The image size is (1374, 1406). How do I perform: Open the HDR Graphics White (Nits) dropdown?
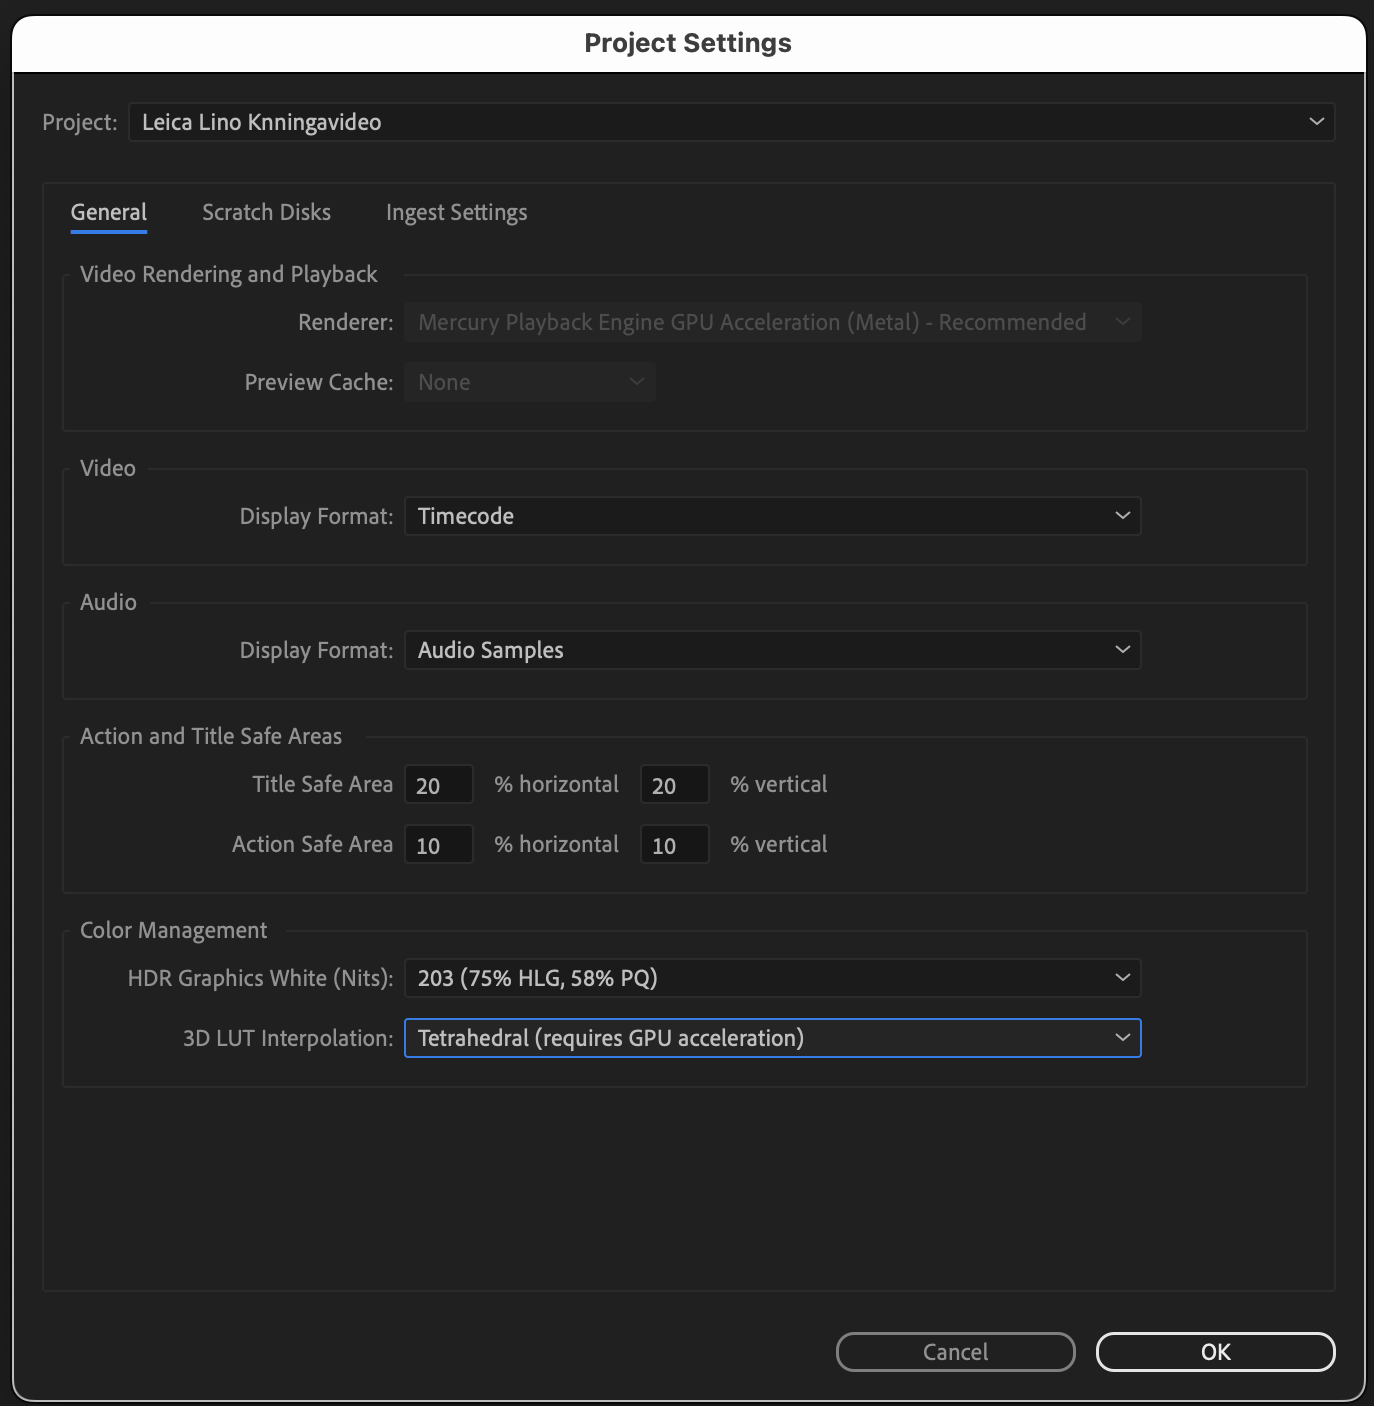(770, 978)
